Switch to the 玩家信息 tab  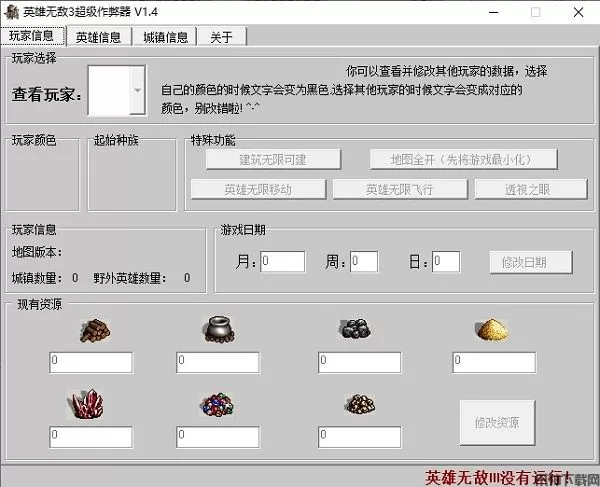33,36
